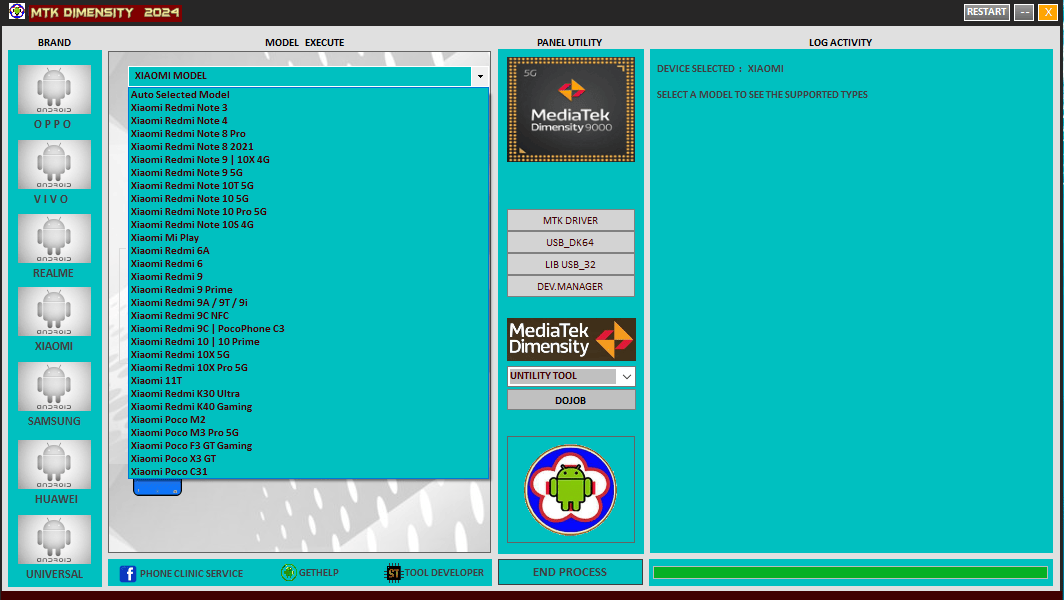Image resolution: width=1064 pixels, height=600 pixels.
Task: Open DEV.MANAGER
Action: point(571,286)
